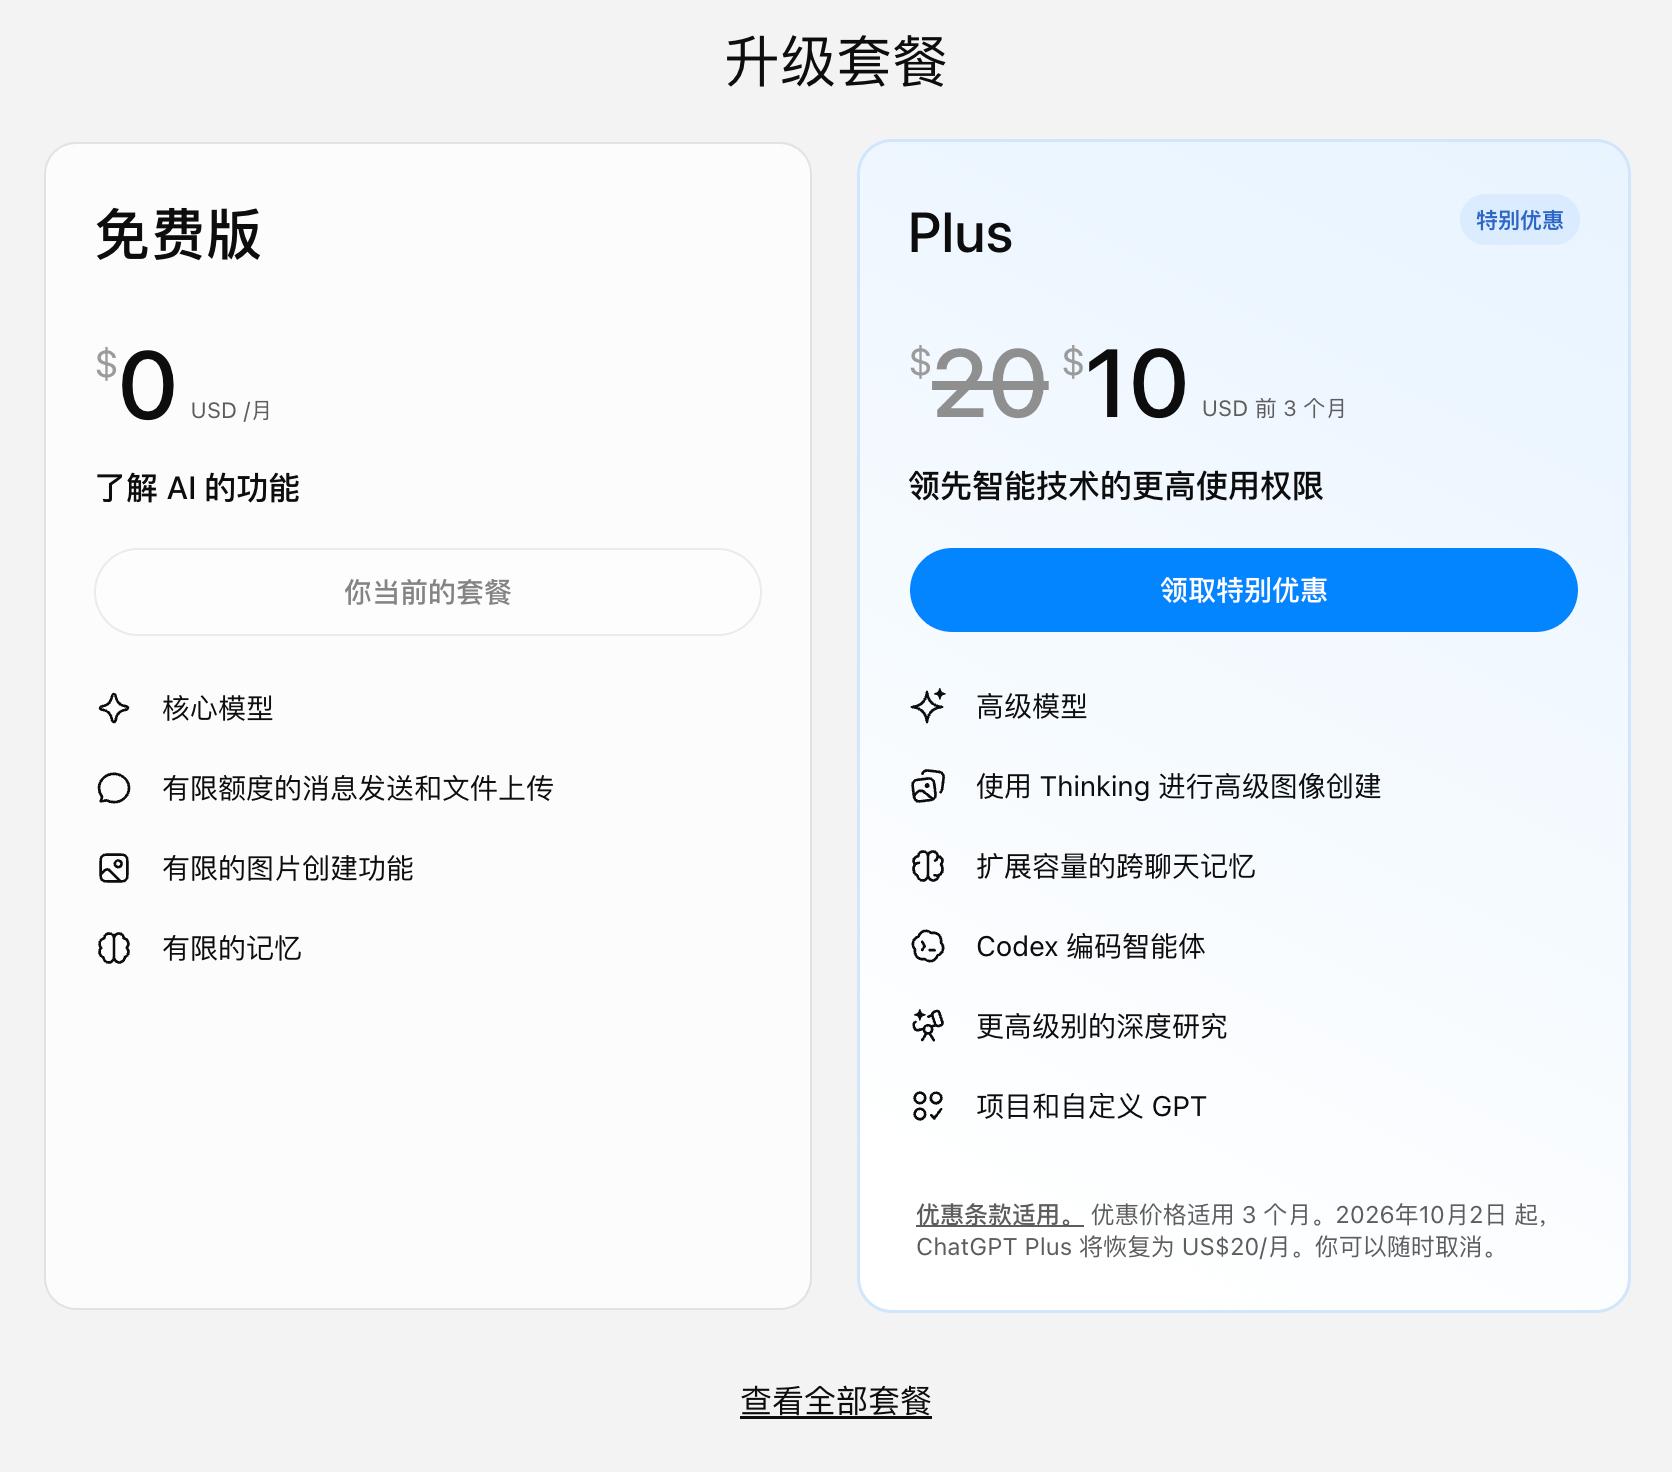This screenshot has height=1472, width=1672.
Task: Click the 特别优惠 badge on the Plus card
Action: pos(1519,220)
